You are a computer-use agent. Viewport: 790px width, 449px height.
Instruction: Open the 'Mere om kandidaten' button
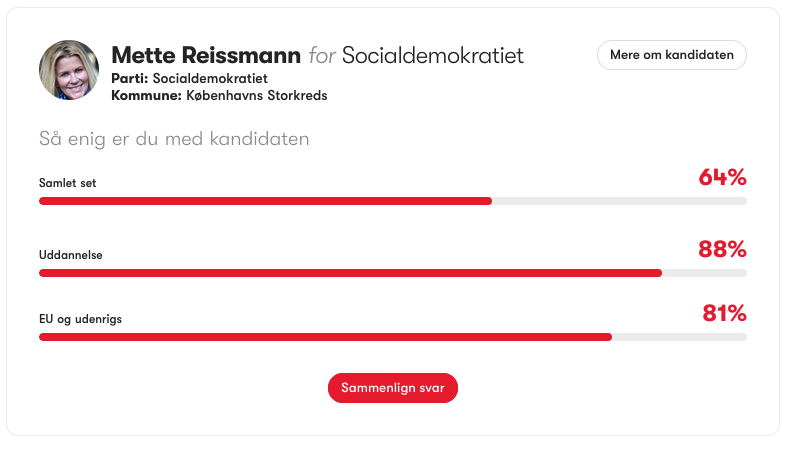click(672, 55)
